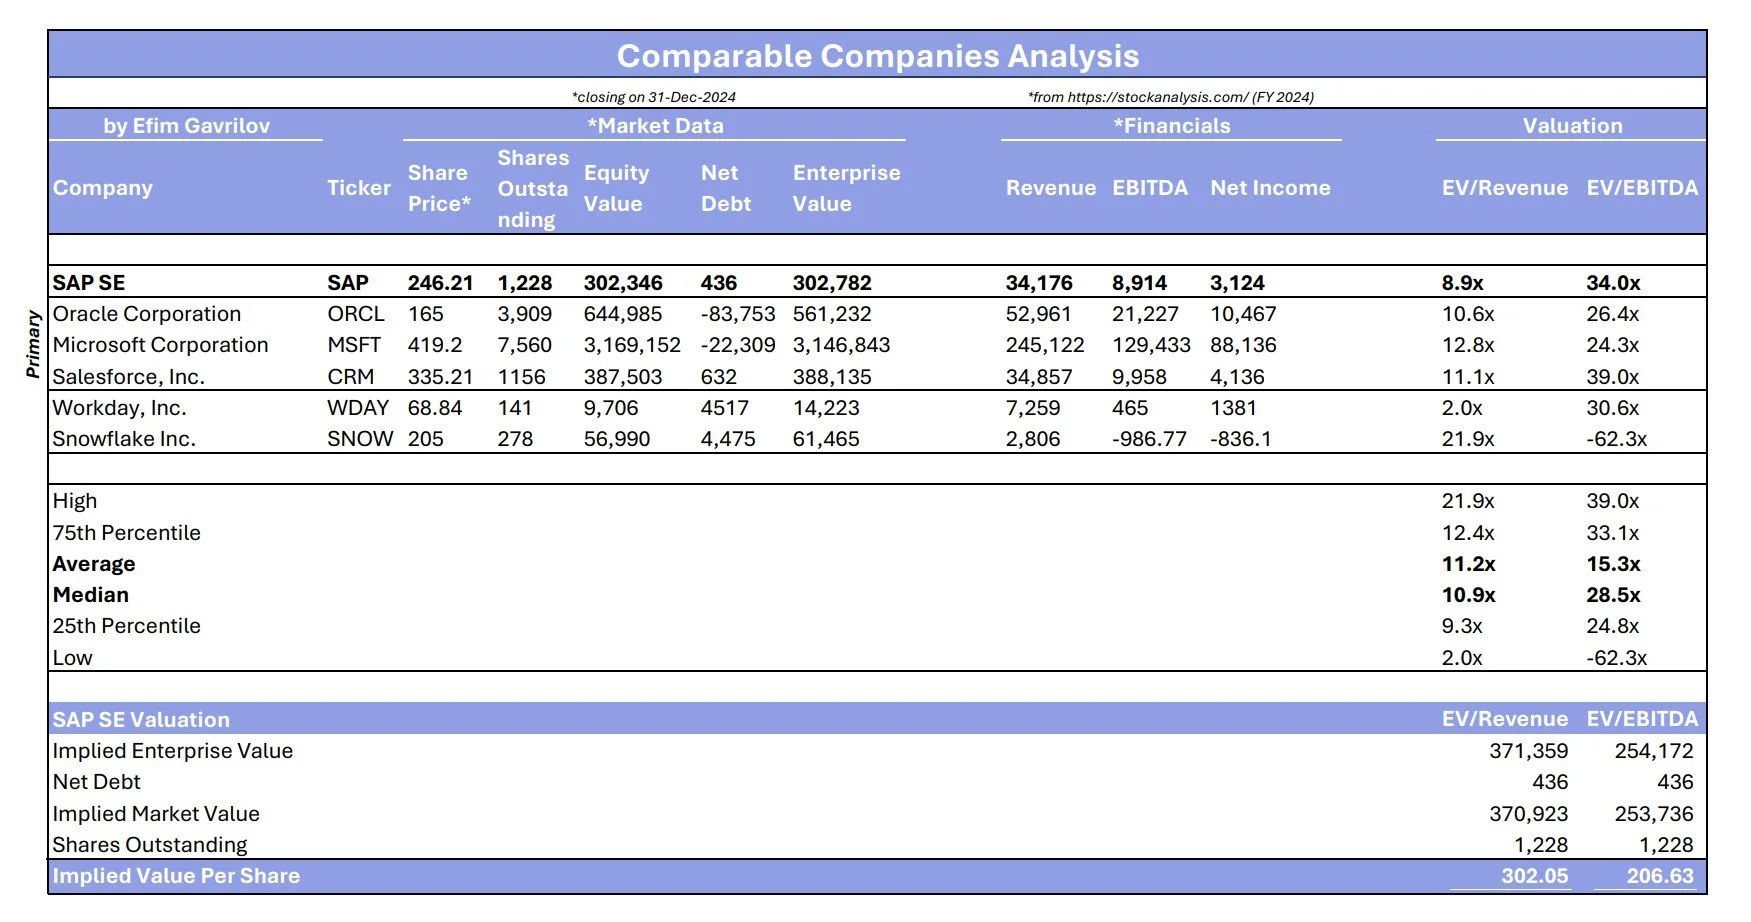Screen dimensions: 1751x922
Task: Click the 'Salesforce, Inc.' cell
Action: click(128, 377)
